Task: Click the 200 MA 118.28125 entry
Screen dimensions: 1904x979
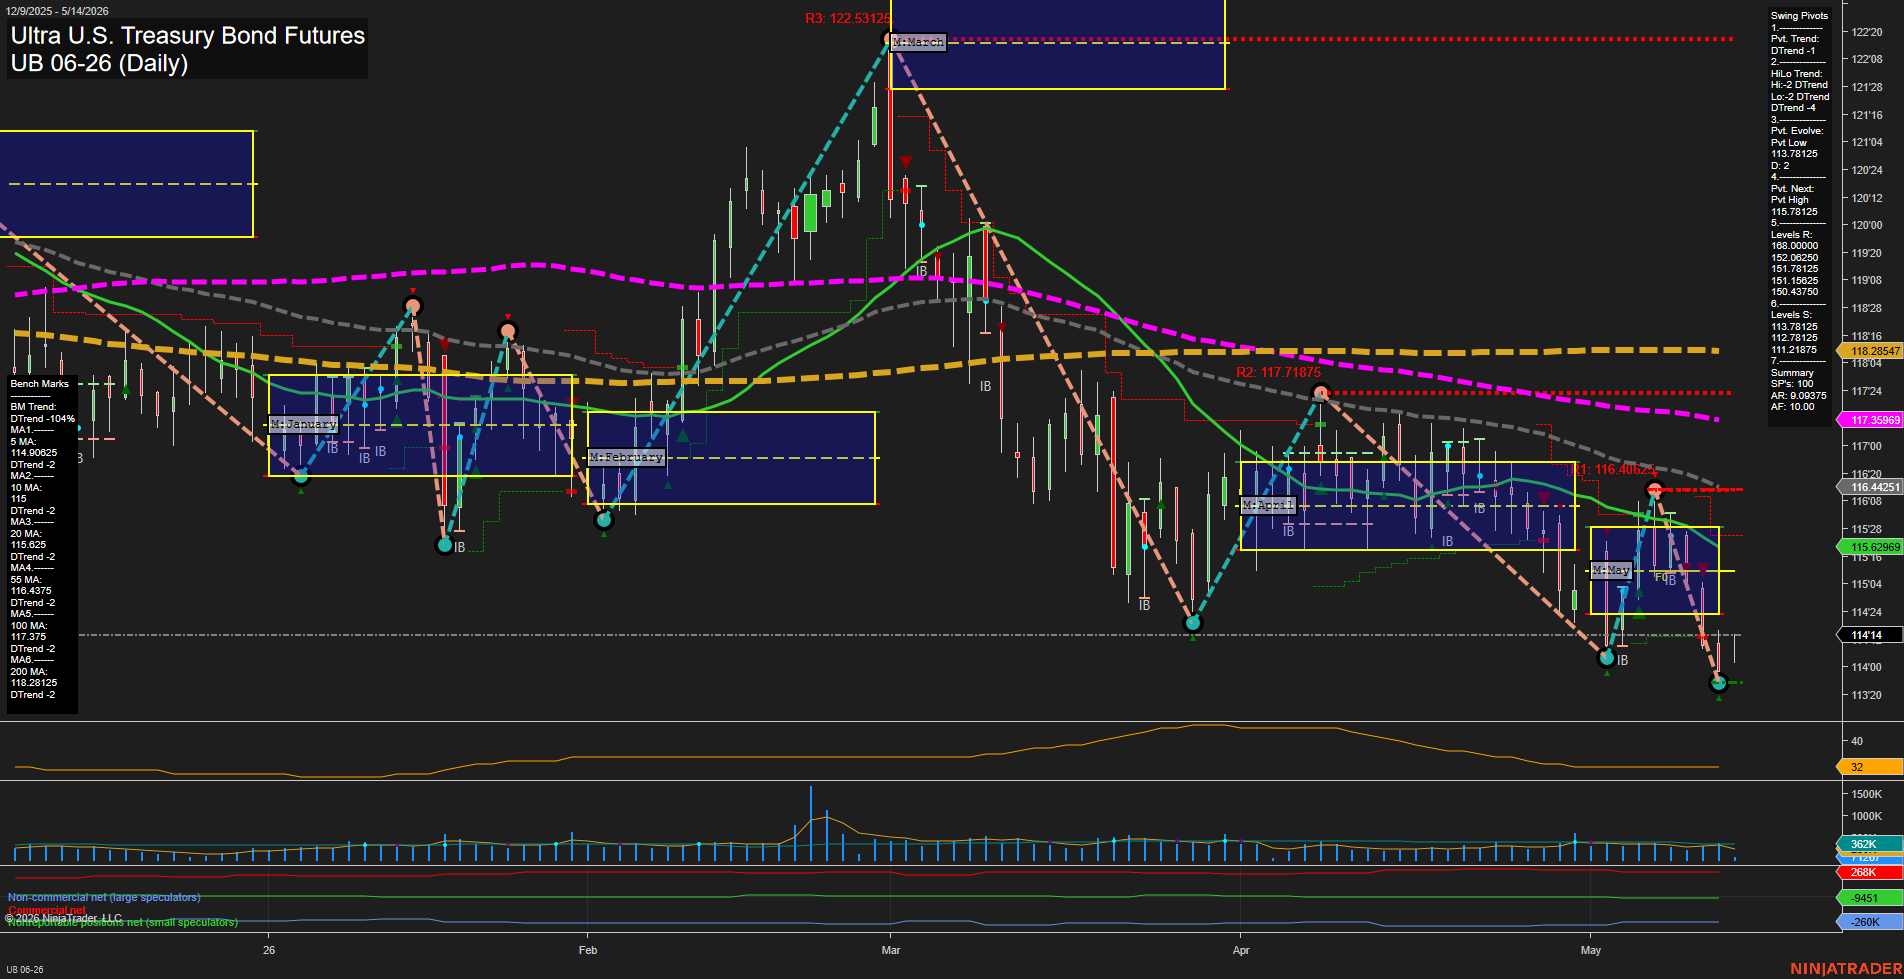Action: (x=33, y=677)
